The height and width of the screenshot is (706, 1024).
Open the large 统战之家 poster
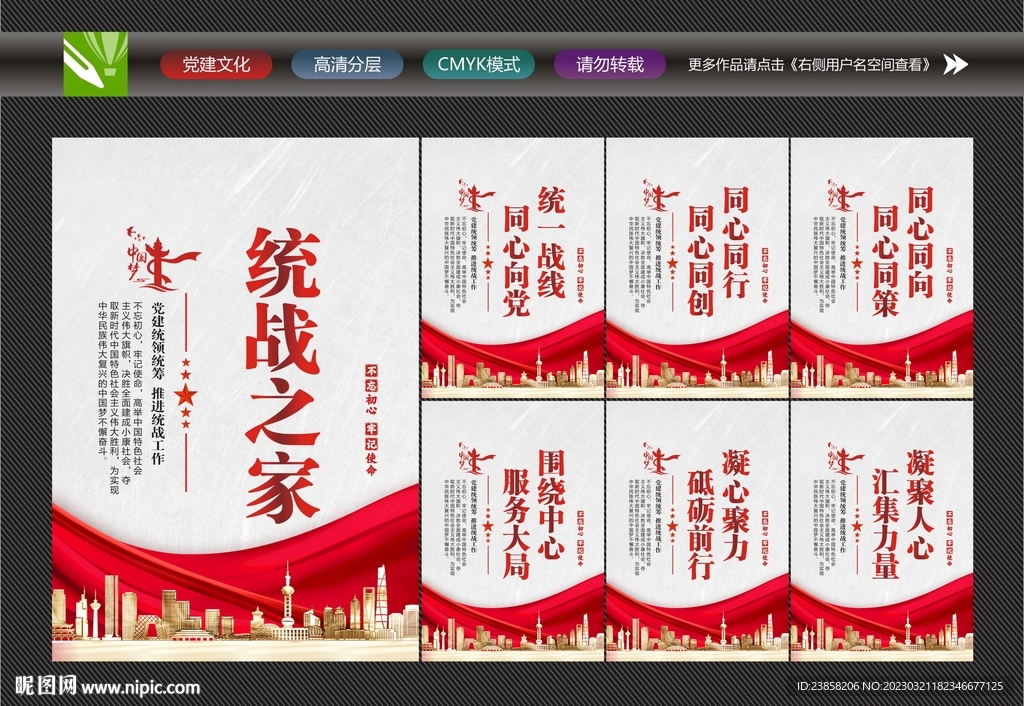pyautogui.click(x=235, y=399)
